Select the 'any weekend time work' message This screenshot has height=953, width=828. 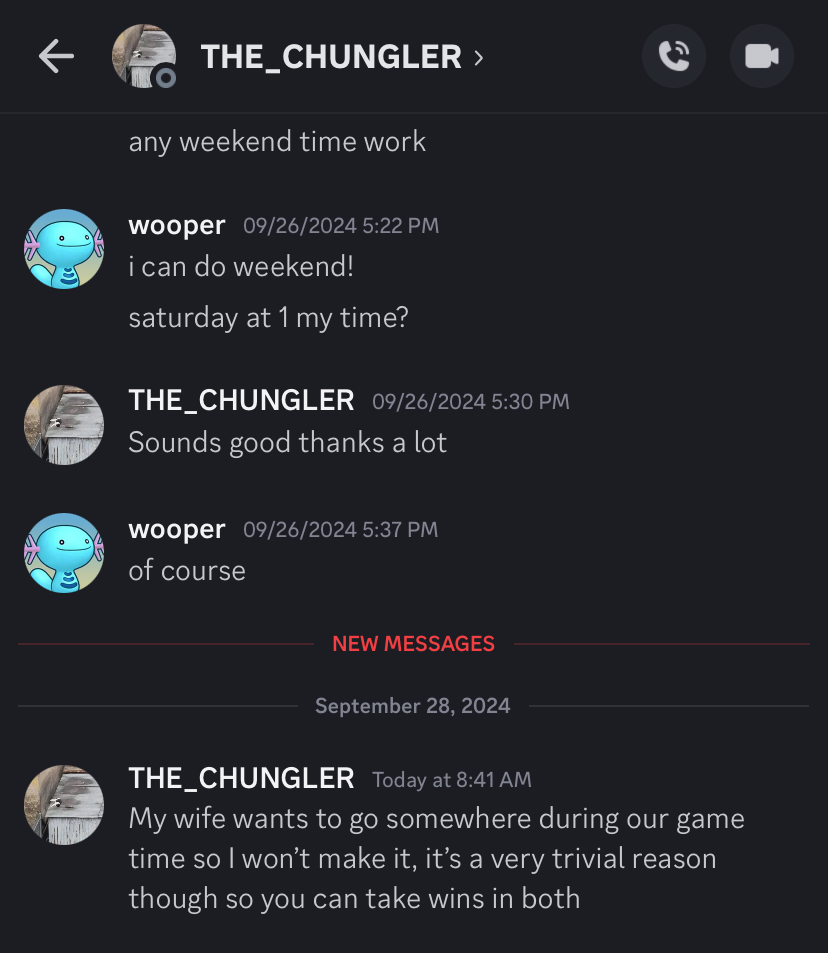point(277,142)
